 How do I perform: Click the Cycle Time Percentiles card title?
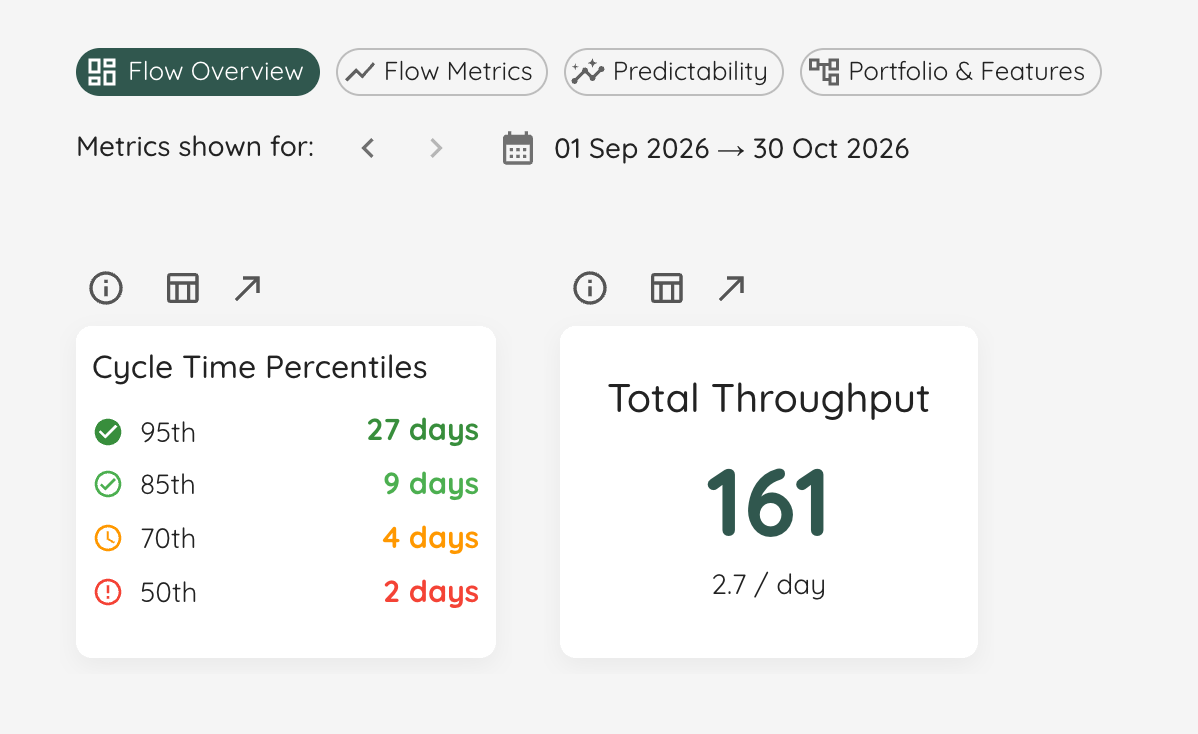pyautogui.click(x=260, y=367)
